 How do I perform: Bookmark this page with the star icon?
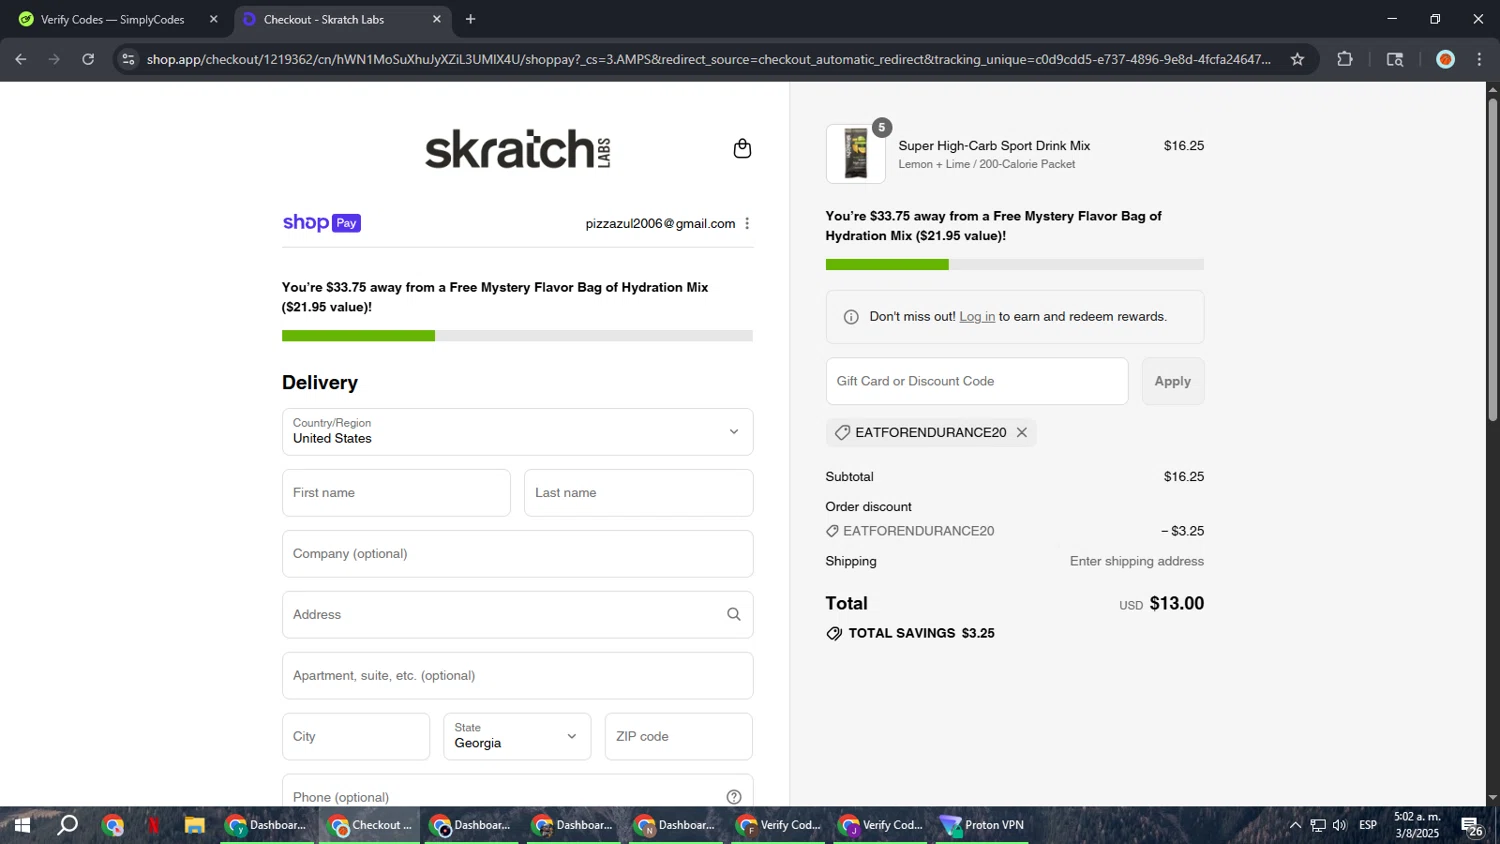pyautogui.click(x=1297, y=59)
